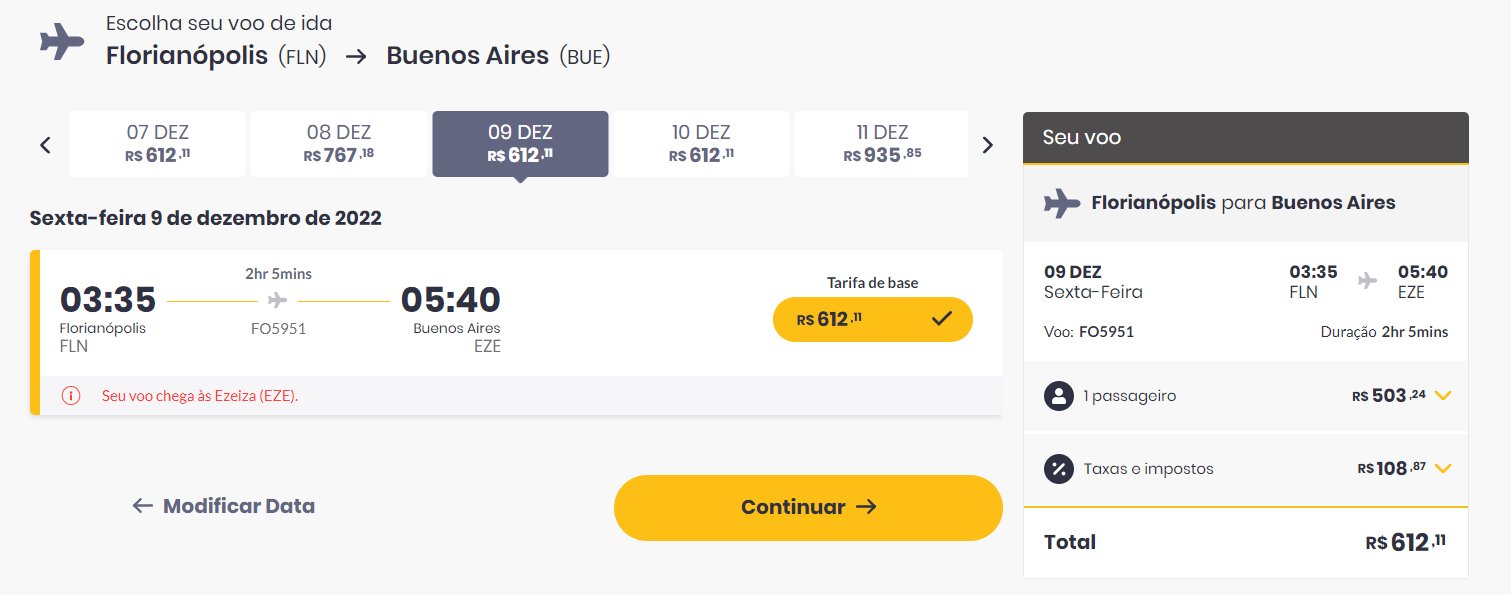Click the Continuar button
The height and width of the screenshot is (595, 1511).
pyautogui.click(x=808, y=508)
